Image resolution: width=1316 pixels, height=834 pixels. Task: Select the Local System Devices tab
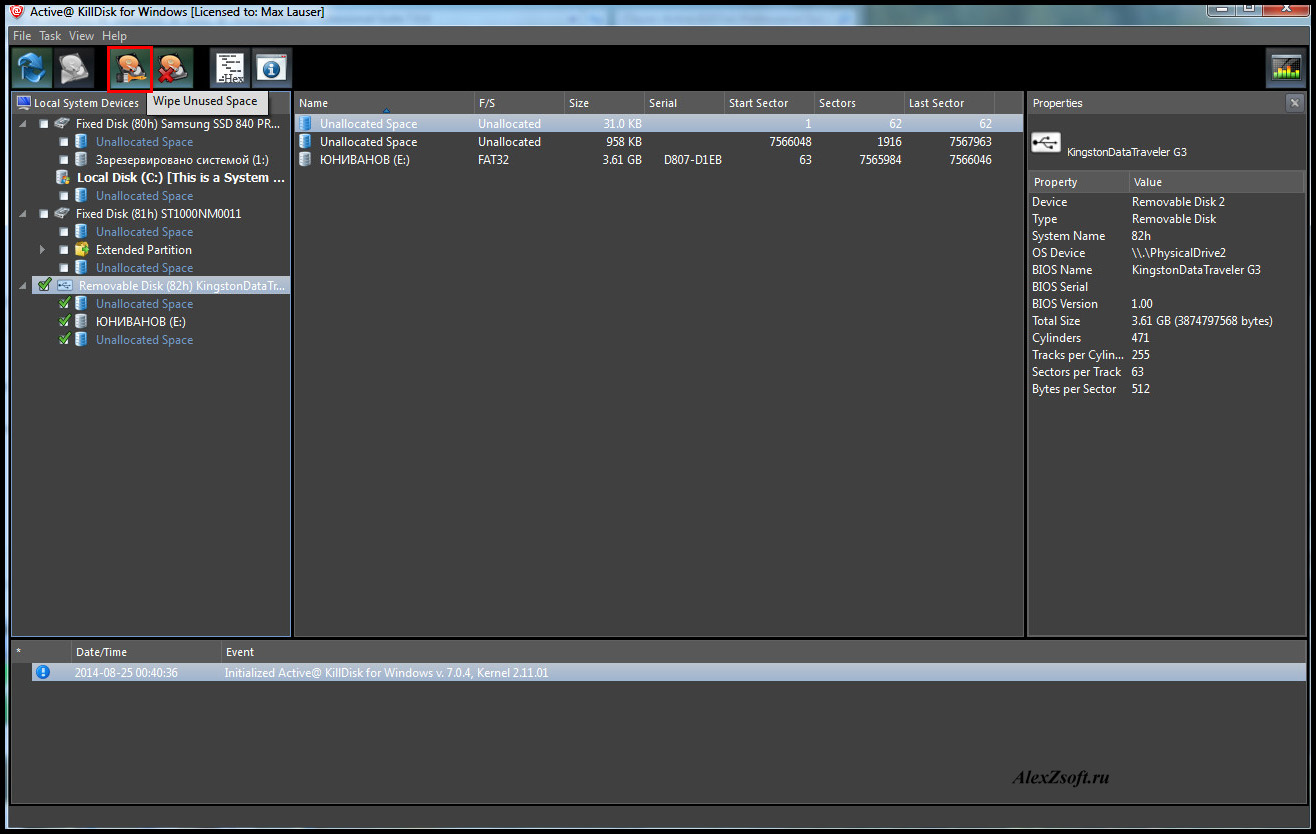(78, 103)
